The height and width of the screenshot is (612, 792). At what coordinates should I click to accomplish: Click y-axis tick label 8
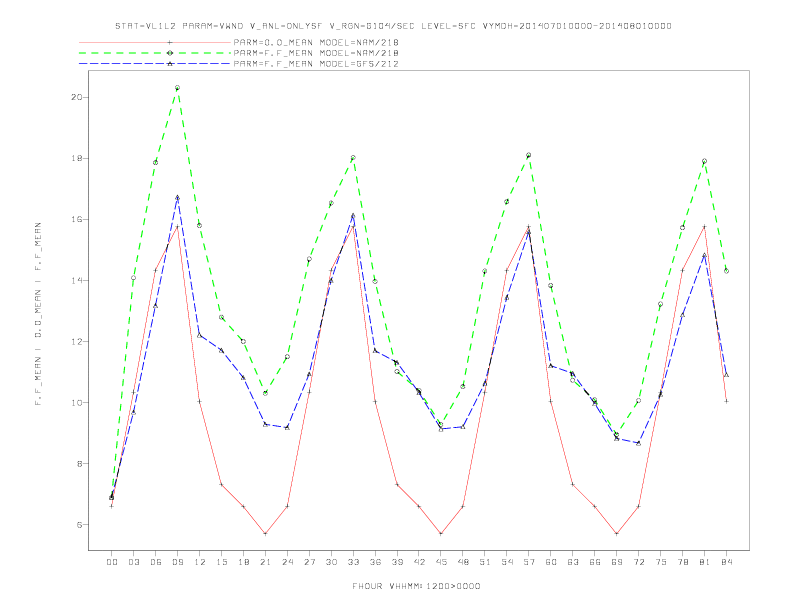tap(79, 464)
